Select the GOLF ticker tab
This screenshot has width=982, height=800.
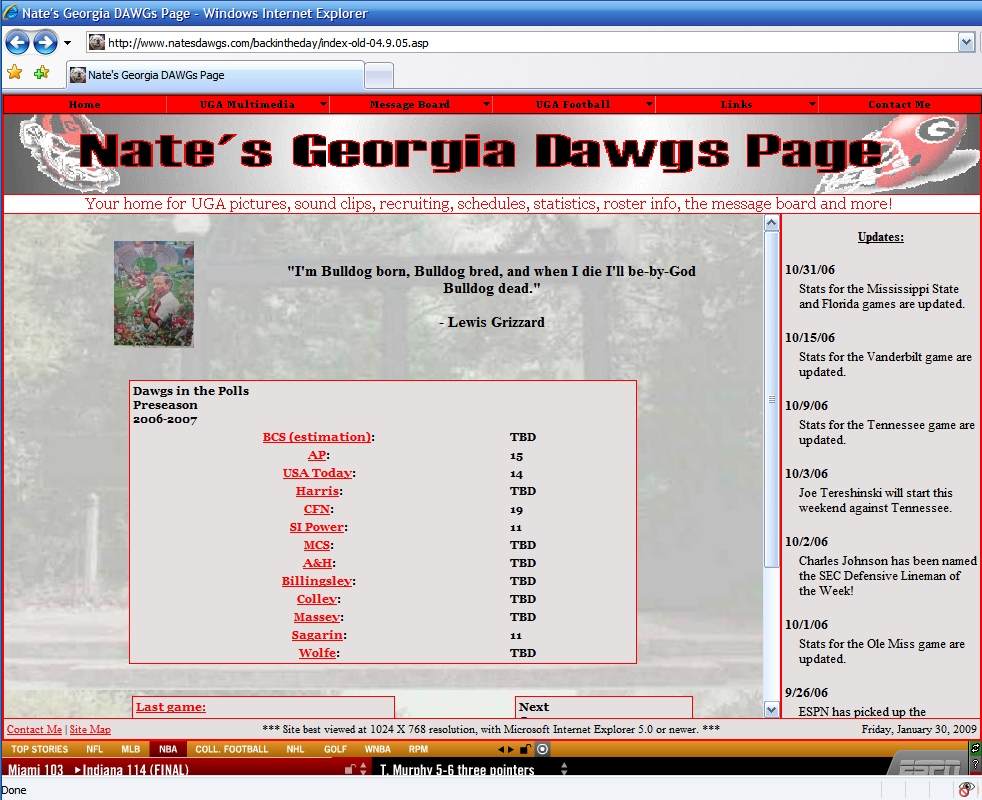coord(335,749)
